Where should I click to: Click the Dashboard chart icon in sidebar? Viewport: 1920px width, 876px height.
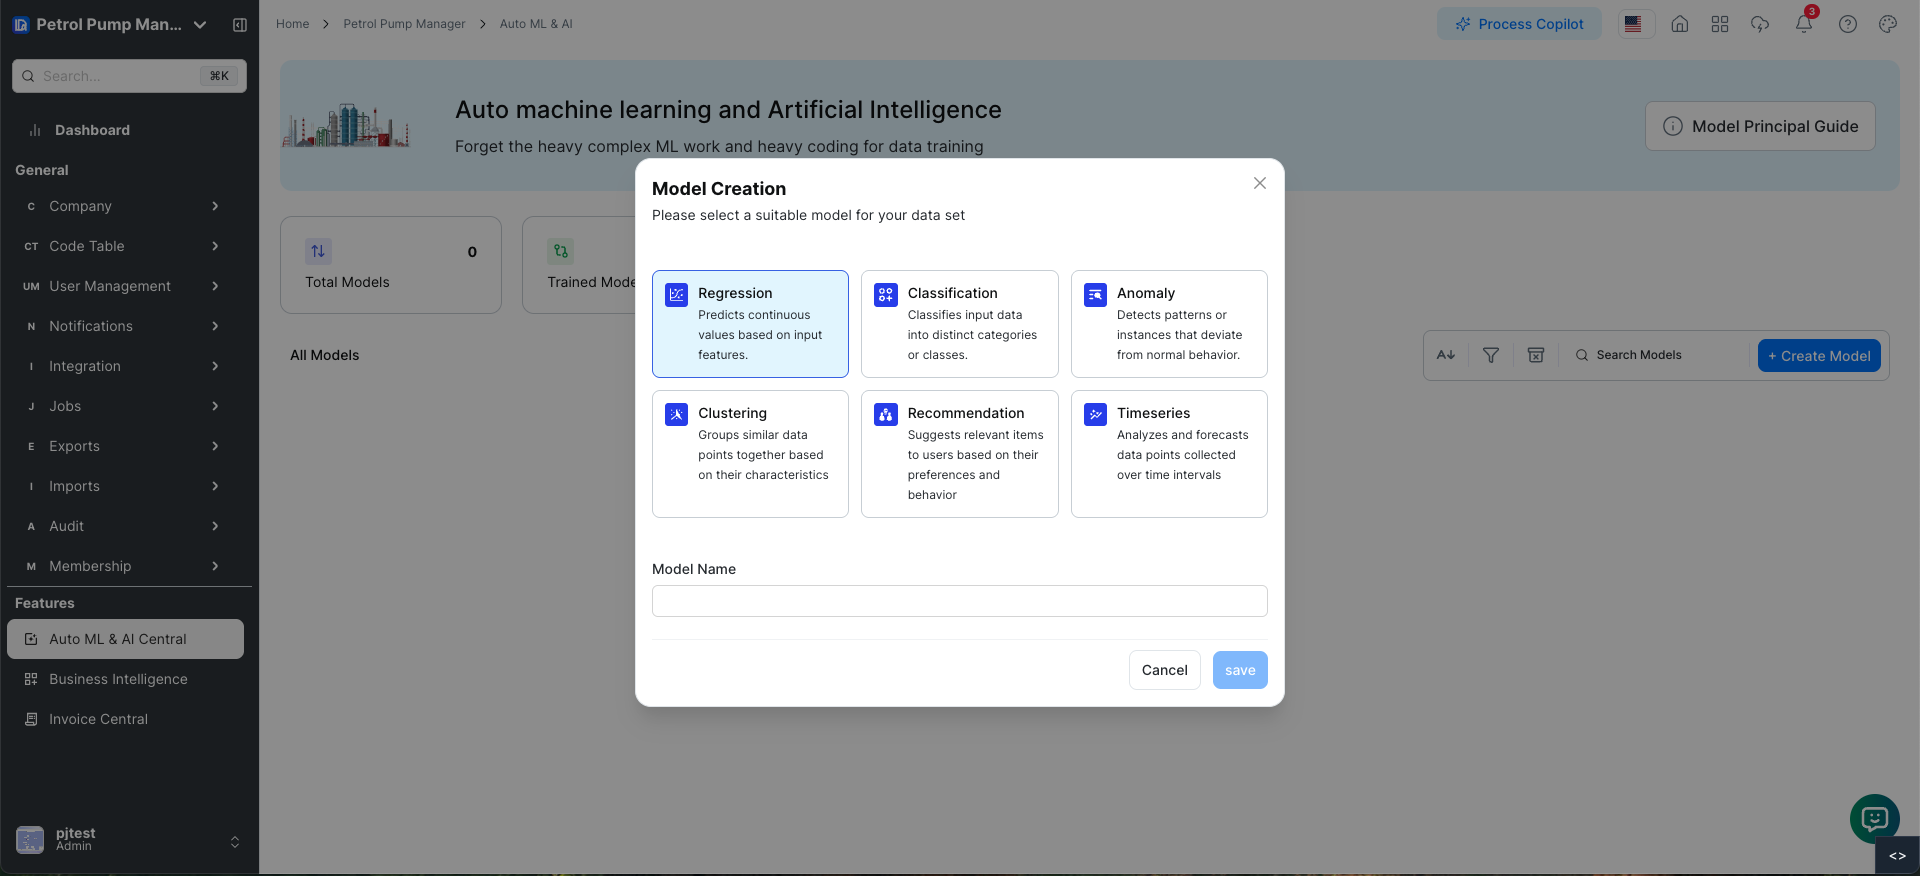pos(35,130)
